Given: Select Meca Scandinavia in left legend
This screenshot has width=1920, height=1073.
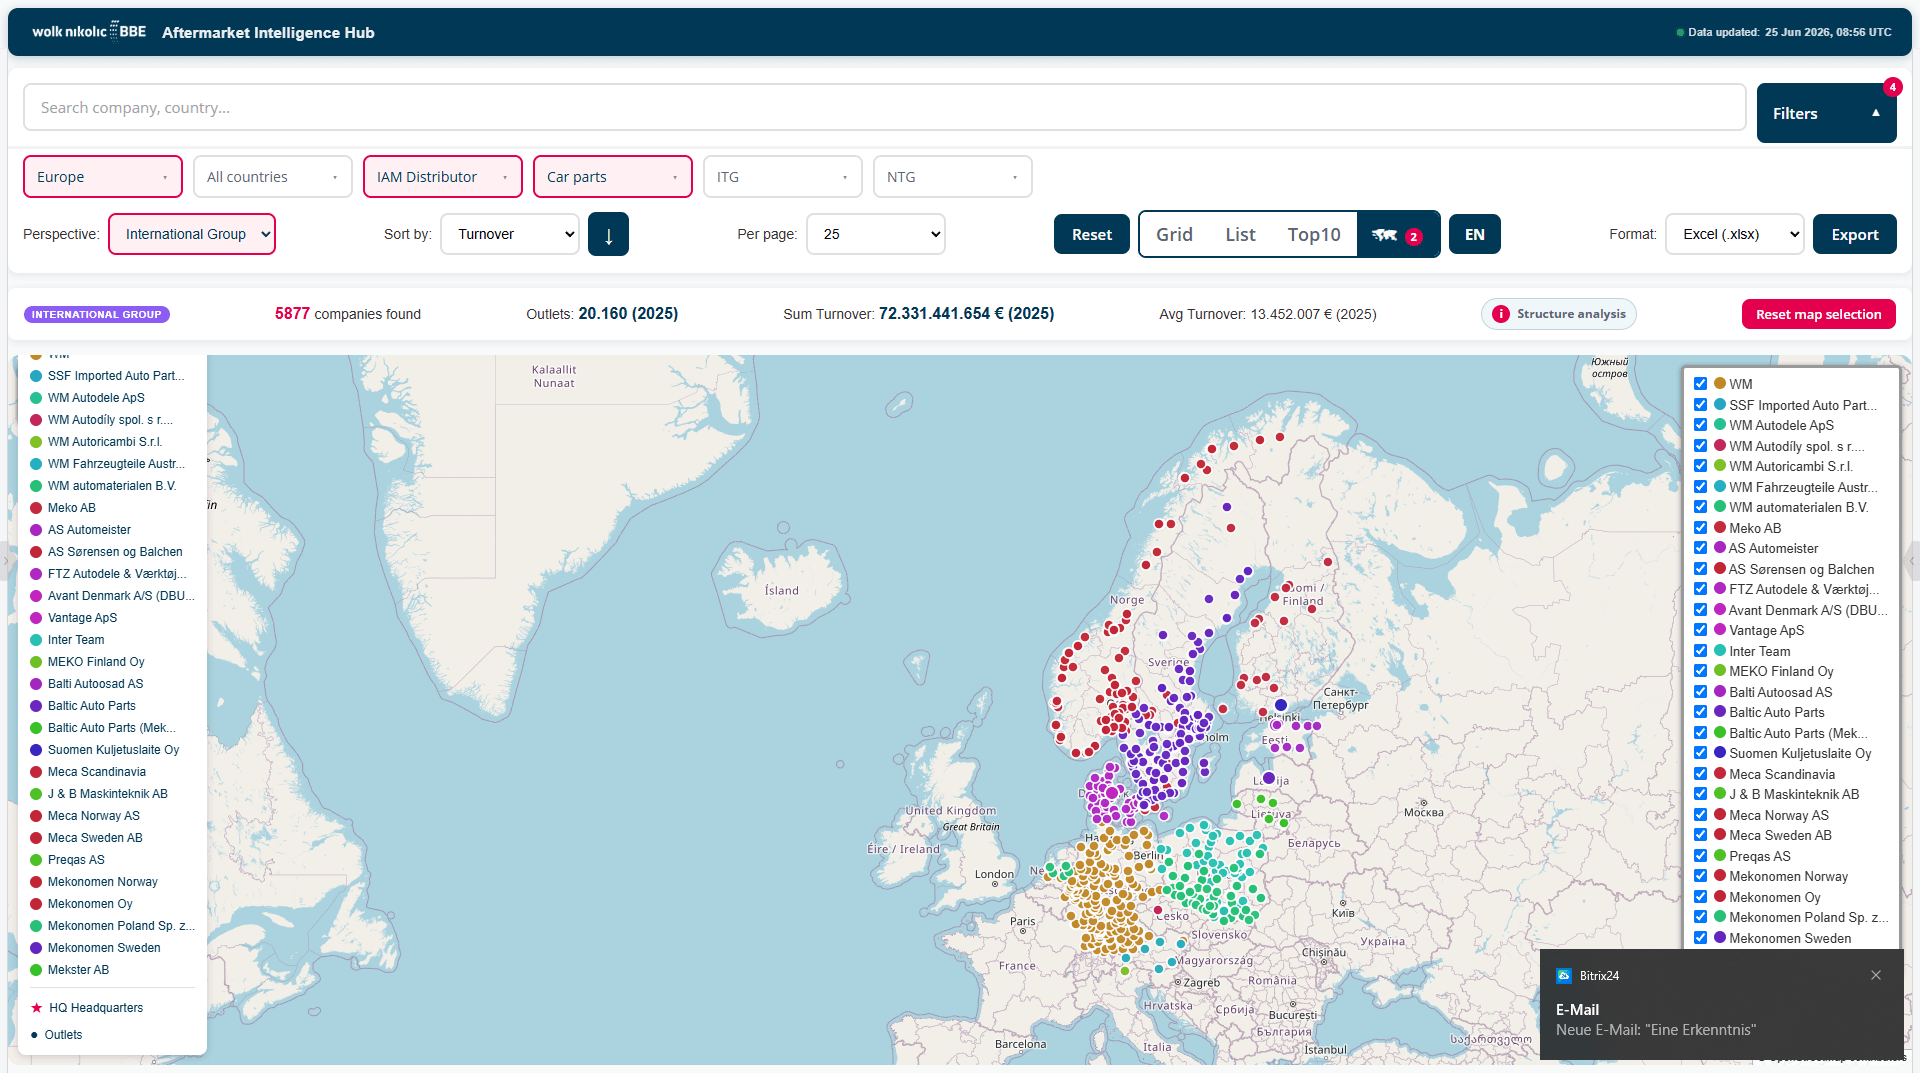Looking at the screenshot, I should pyautogui.click(x=96, y=772).
